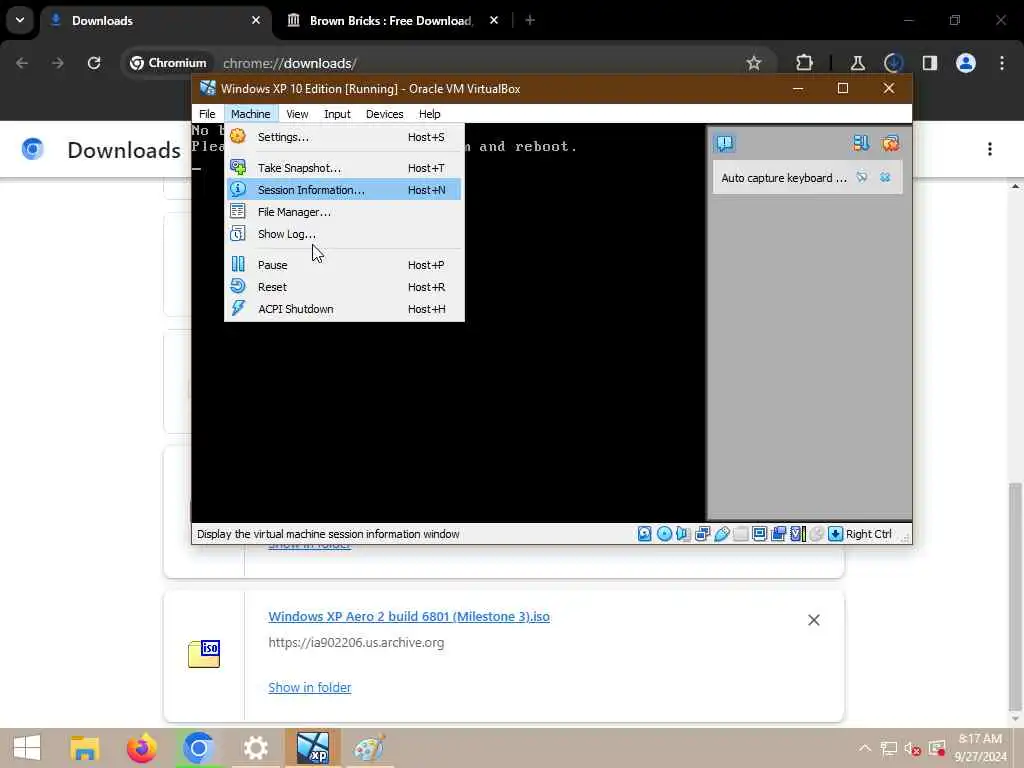Collapse the Machine menu in menu bar
This screenshot has height=768, width=1024.
click(251, 114)
